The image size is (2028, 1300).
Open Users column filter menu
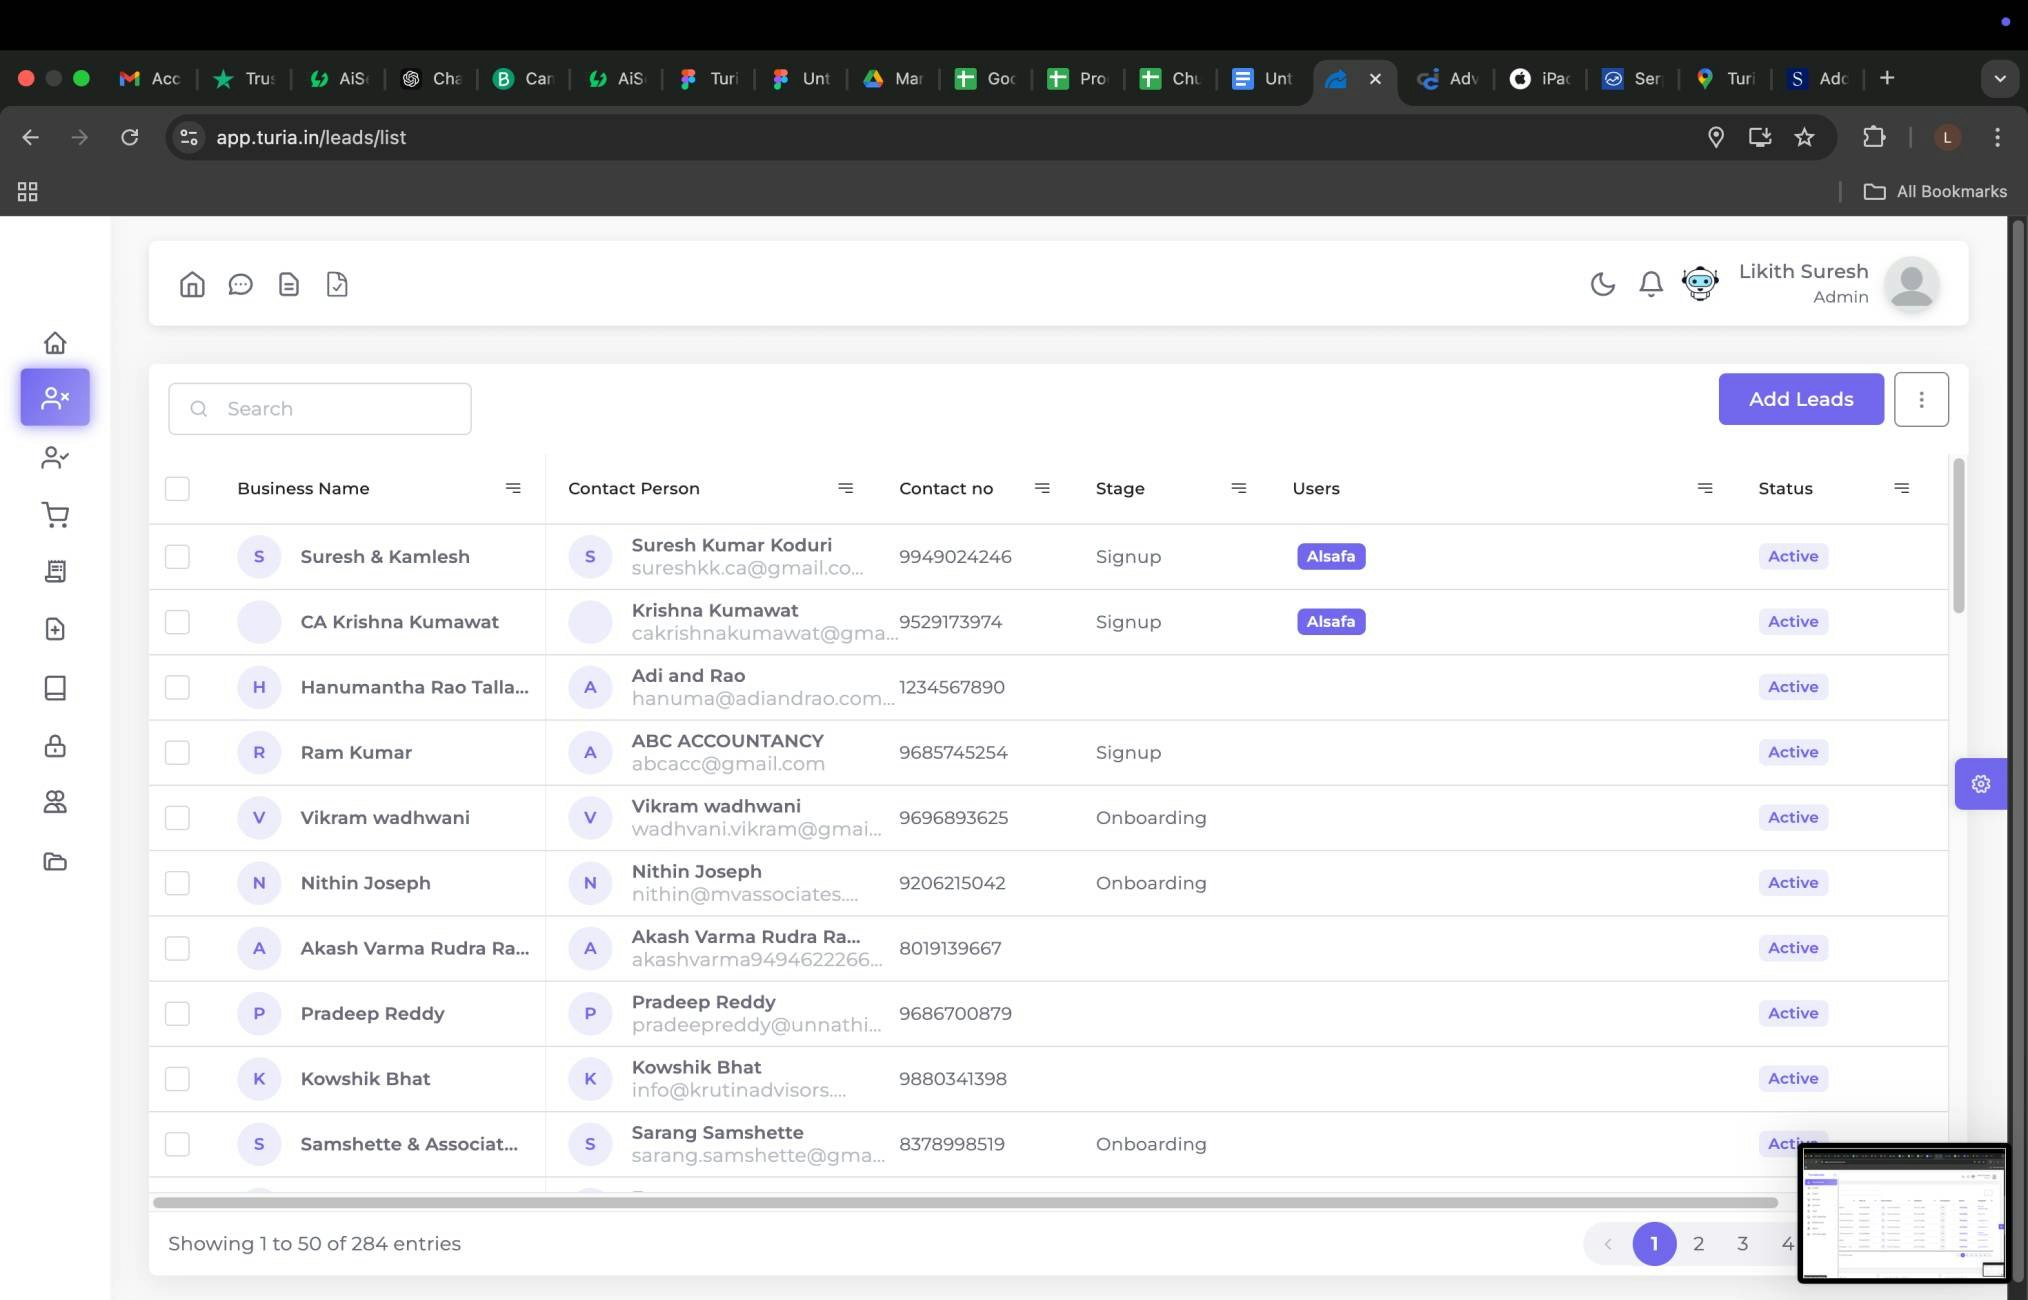pos(1705,488)
